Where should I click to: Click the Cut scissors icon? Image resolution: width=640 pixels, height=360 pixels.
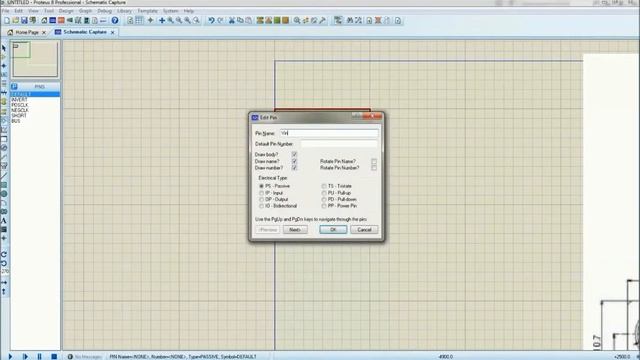232,20
